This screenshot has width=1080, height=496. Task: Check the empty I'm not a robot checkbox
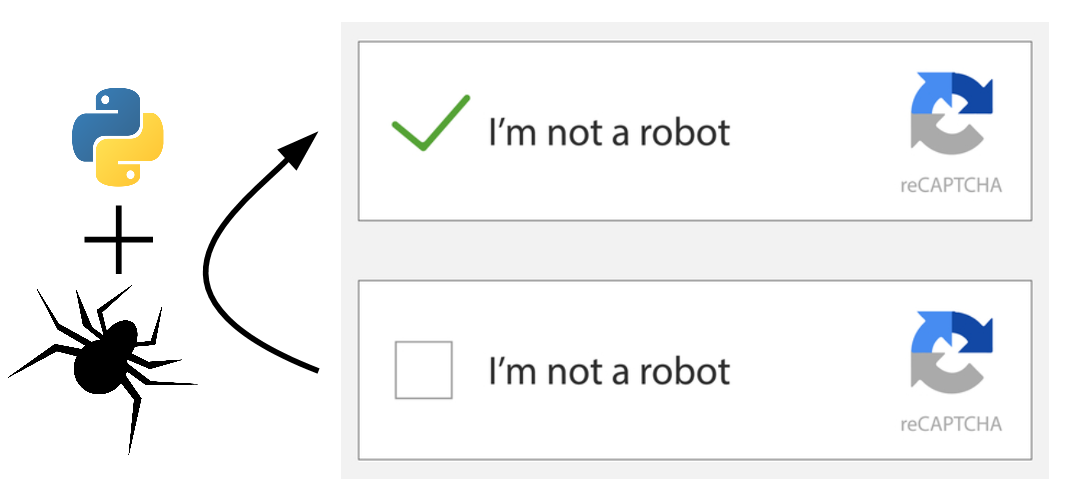pyautogui.click(x=424, y=370)
